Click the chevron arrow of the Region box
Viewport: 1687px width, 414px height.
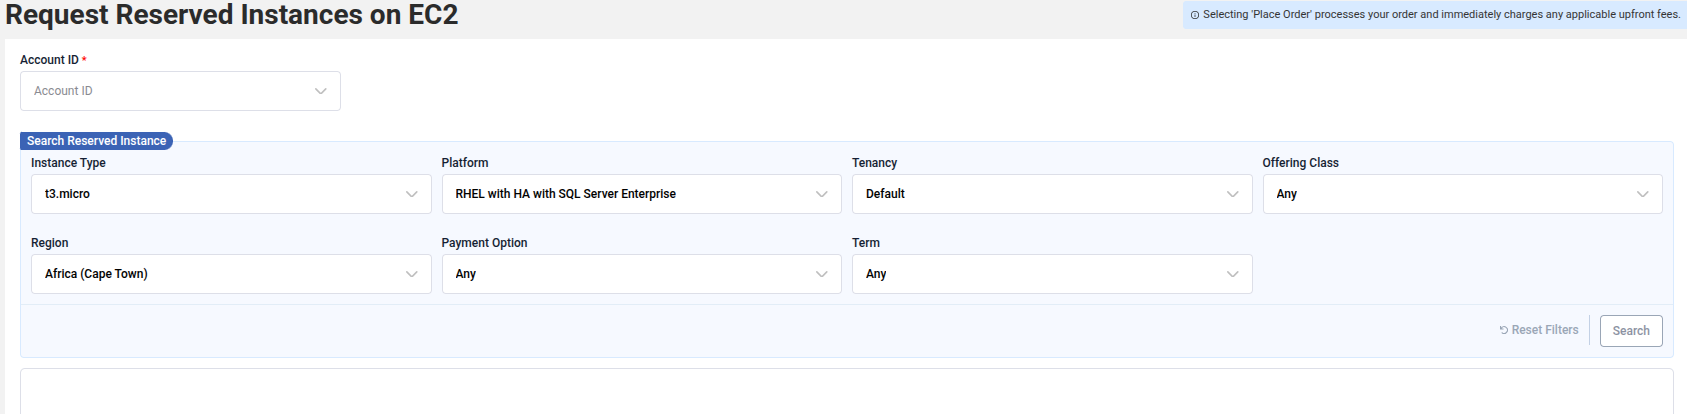click(411, 274)
